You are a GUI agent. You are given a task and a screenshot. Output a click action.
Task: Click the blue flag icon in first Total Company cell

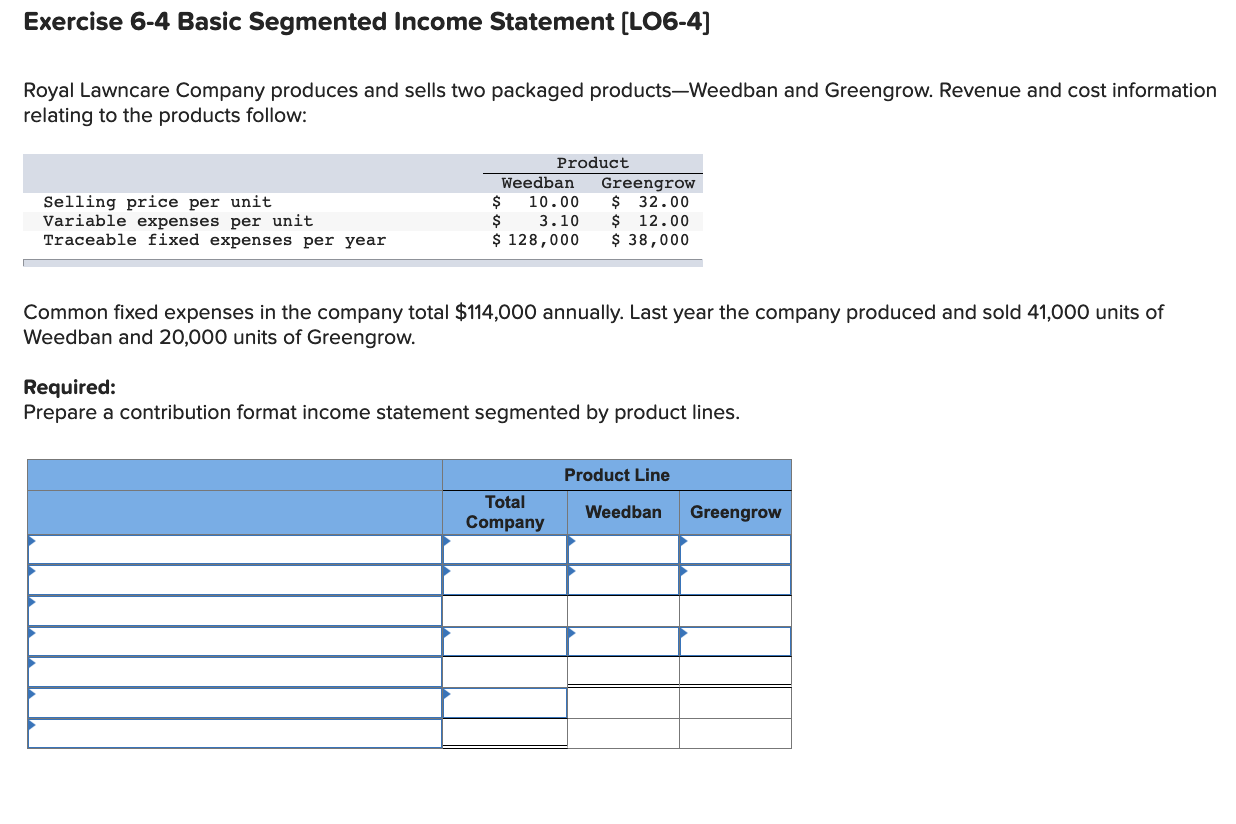[x=449, y=543]
